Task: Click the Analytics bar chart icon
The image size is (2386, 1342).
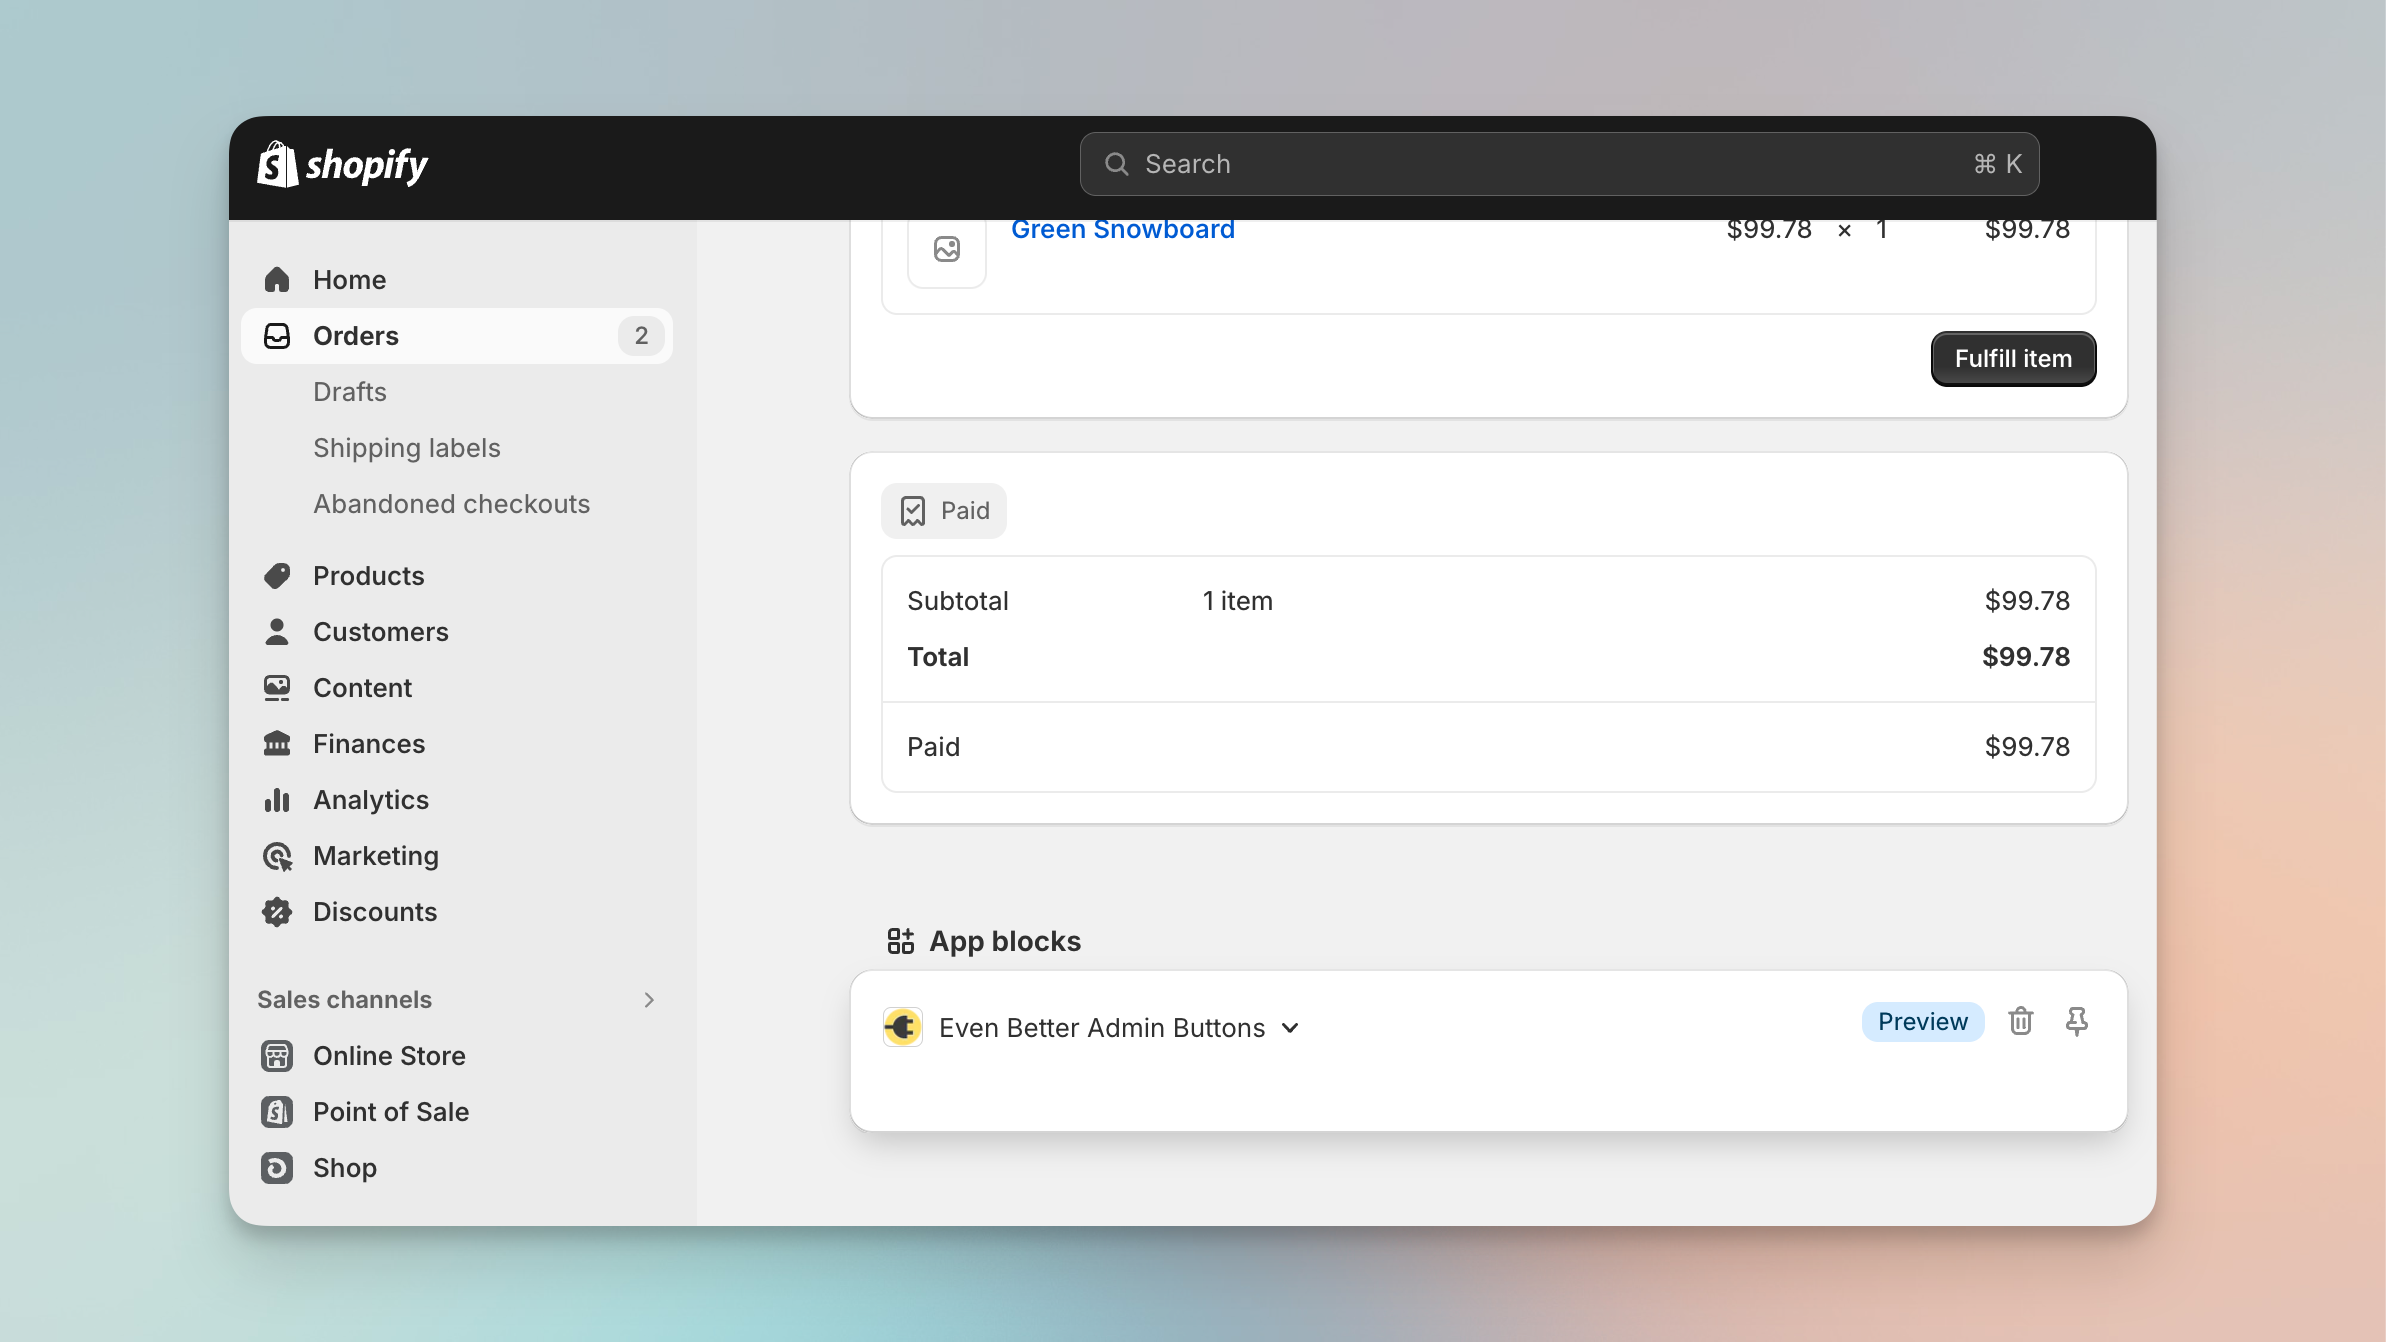Action: point(277,800)
